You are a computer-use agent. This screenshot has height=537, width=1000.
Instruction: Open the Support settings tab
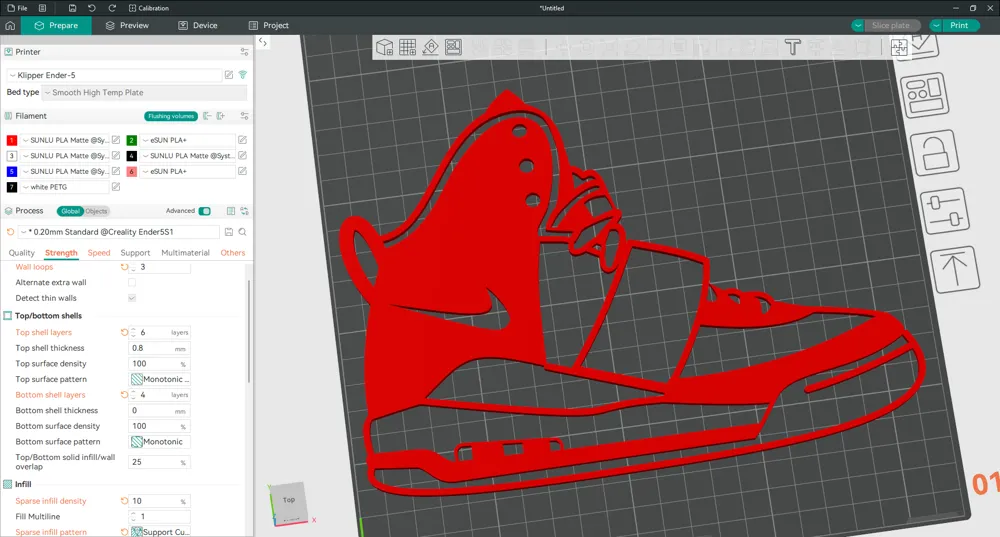pyautogui.click(x=135, y=253)
